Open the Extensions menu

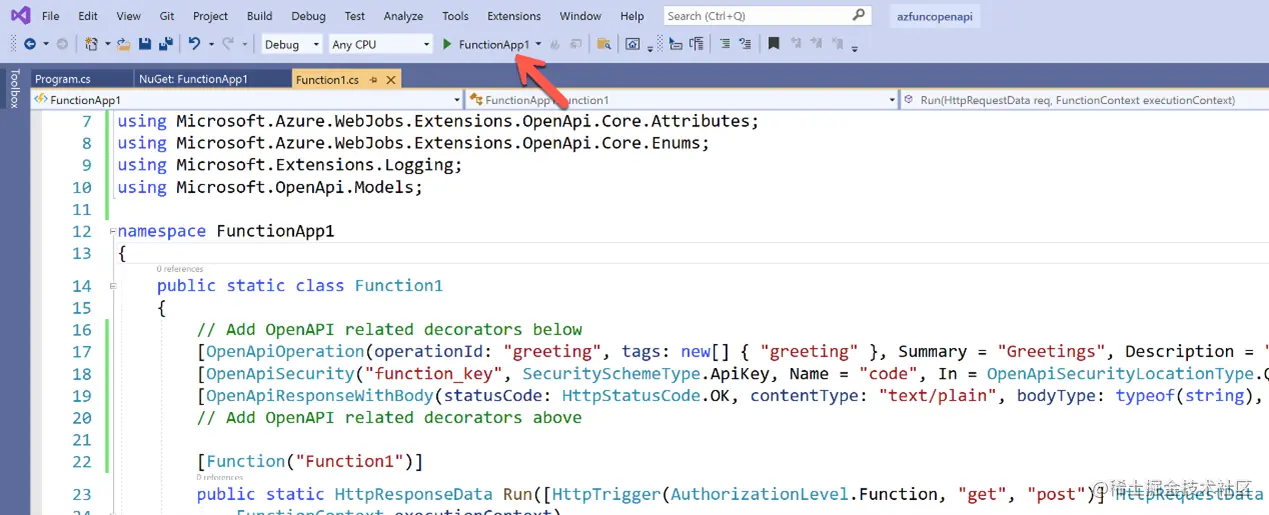click(x=514, y=16)
